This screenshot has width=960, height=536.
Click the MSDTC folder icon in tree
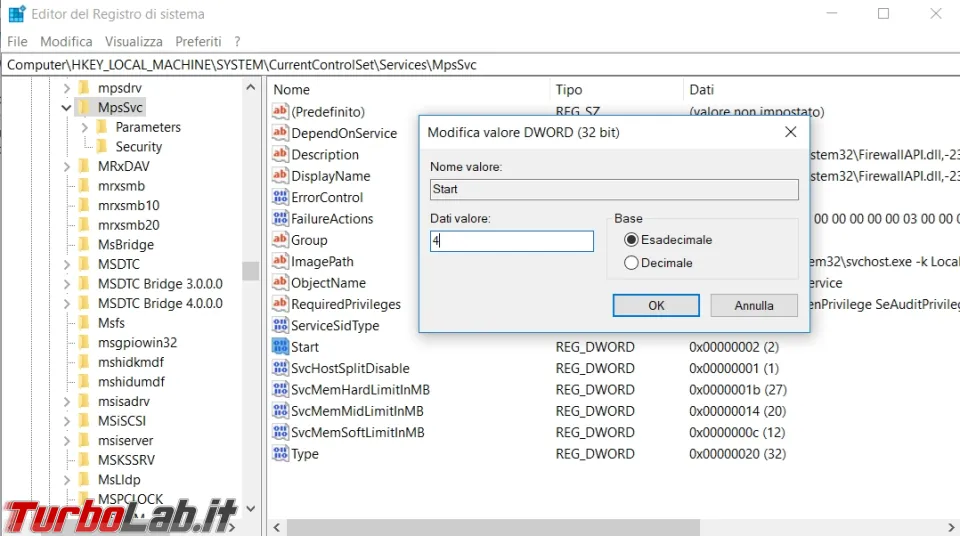point(84,264)
